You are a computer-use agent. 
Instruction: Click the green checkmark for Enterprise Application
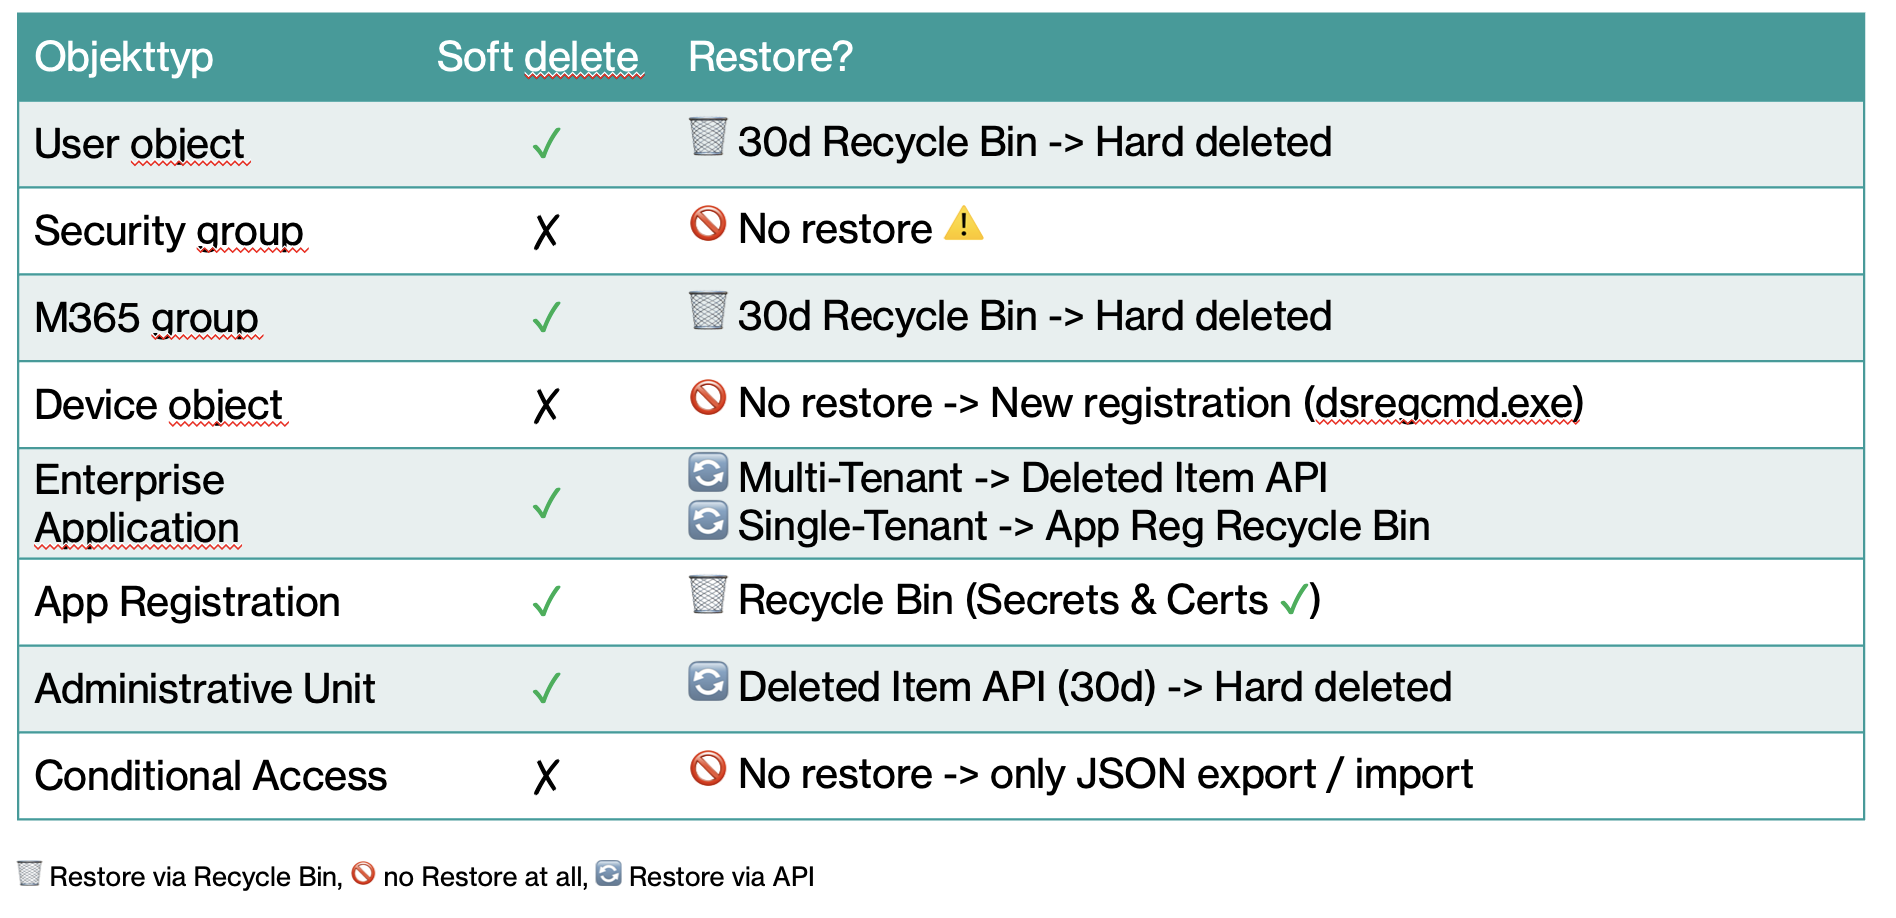[x=547, y=503]
